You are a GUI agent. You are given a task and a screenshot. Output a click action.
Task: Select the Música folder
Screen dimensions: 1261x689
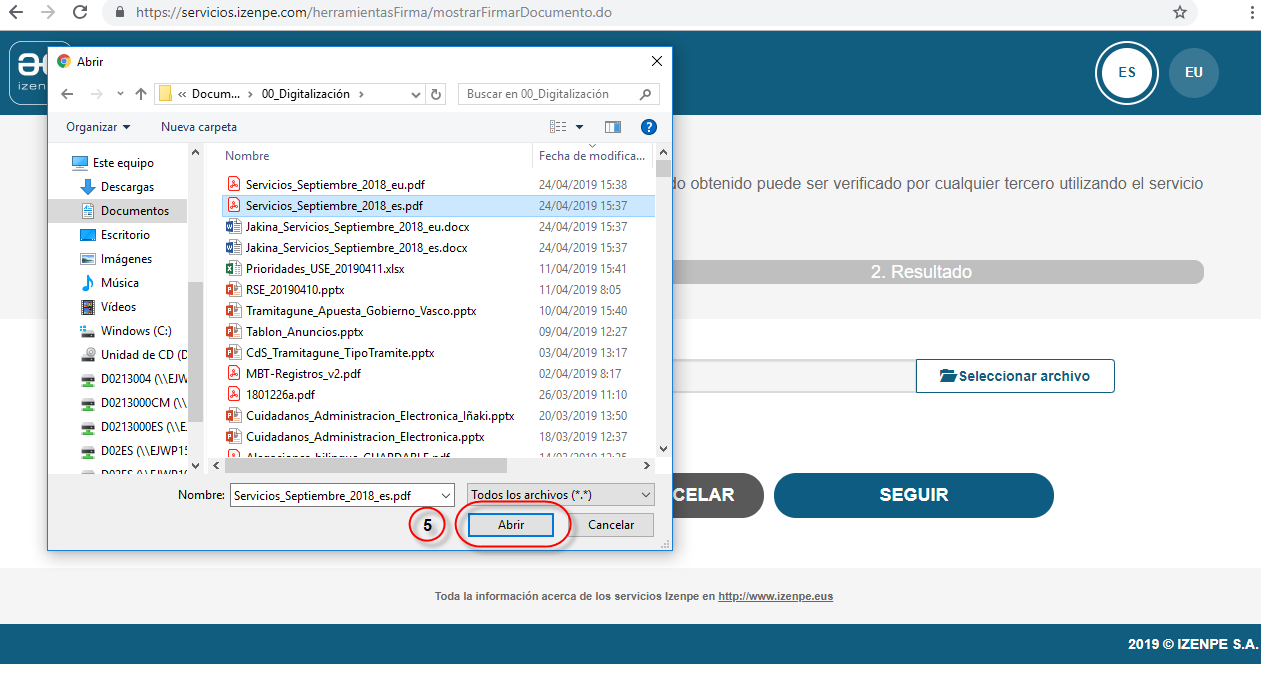(x=119, y=283)
